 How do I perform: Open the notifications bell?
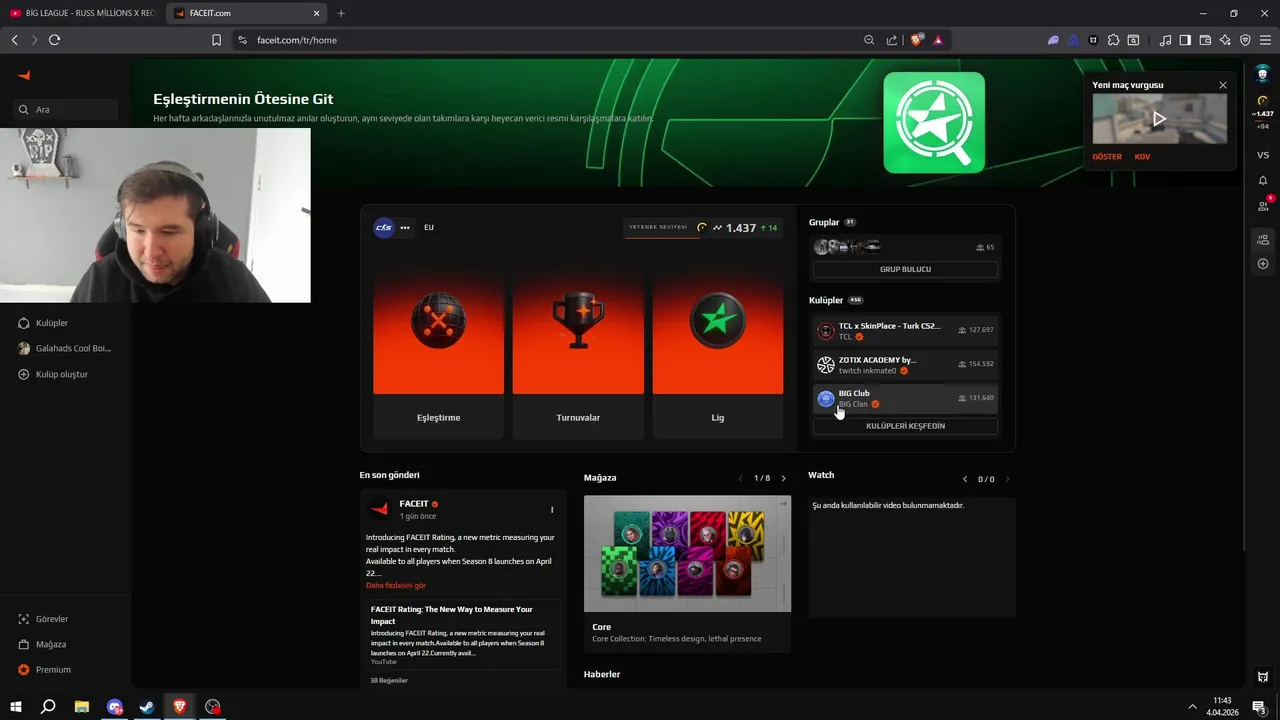tap(1263, 181)
